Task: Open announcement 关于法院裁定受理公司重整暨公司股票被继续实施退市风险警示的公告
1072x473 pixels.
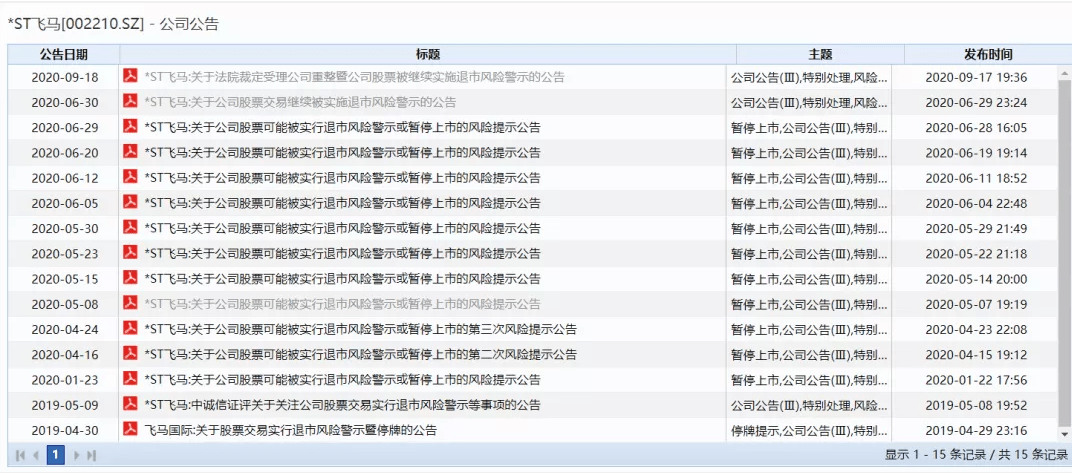Action: (x=355, y=77)
